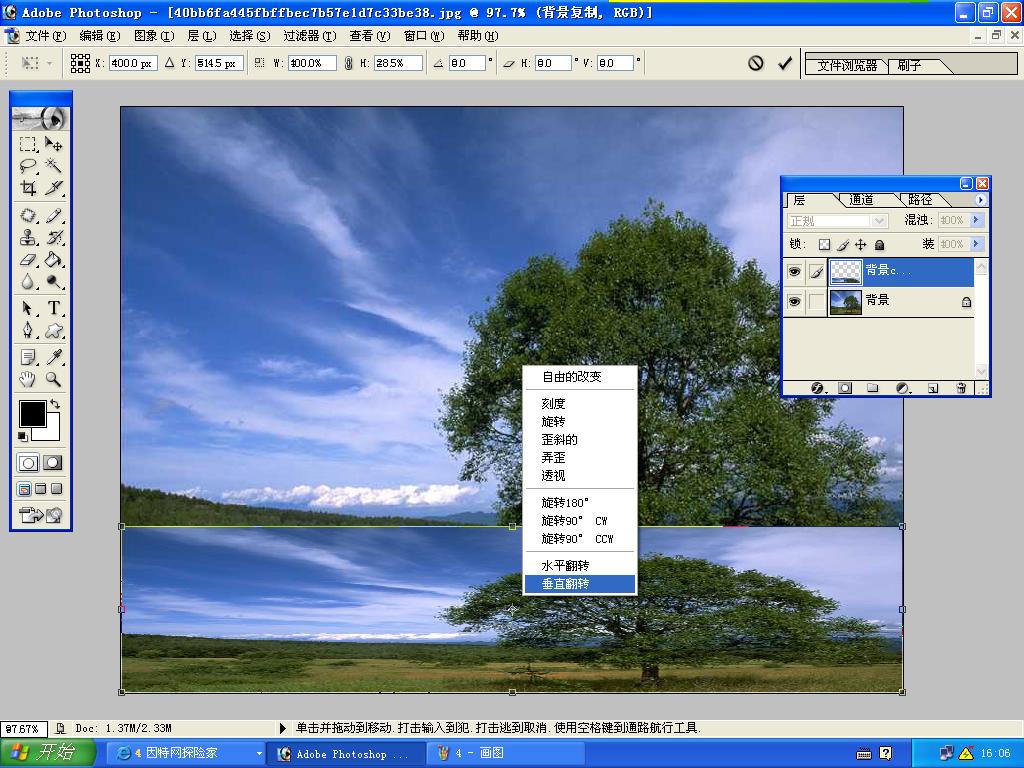The image size is (1024, 768).
Task: Select the Paint Bucket tool
Action: (54, 260)
